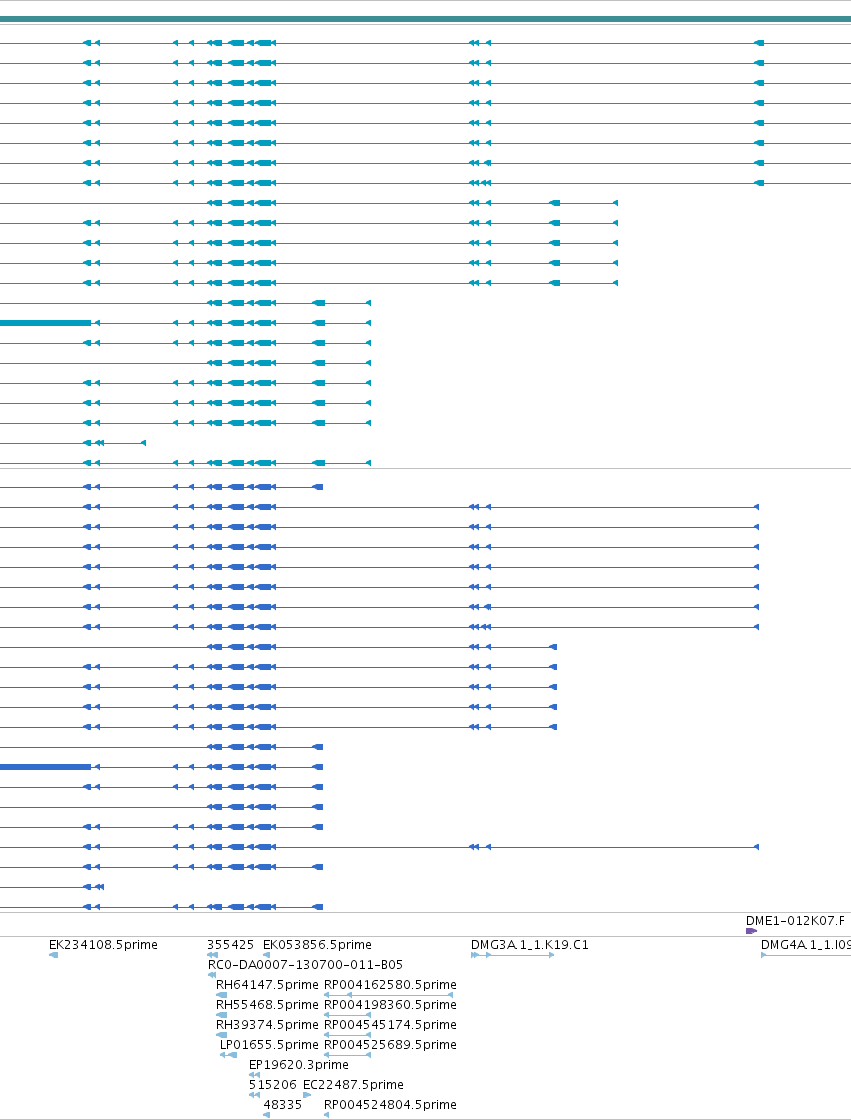Select the thick cyan exon bar
The width and height of the screenshot is (851, 1120).
45,323
